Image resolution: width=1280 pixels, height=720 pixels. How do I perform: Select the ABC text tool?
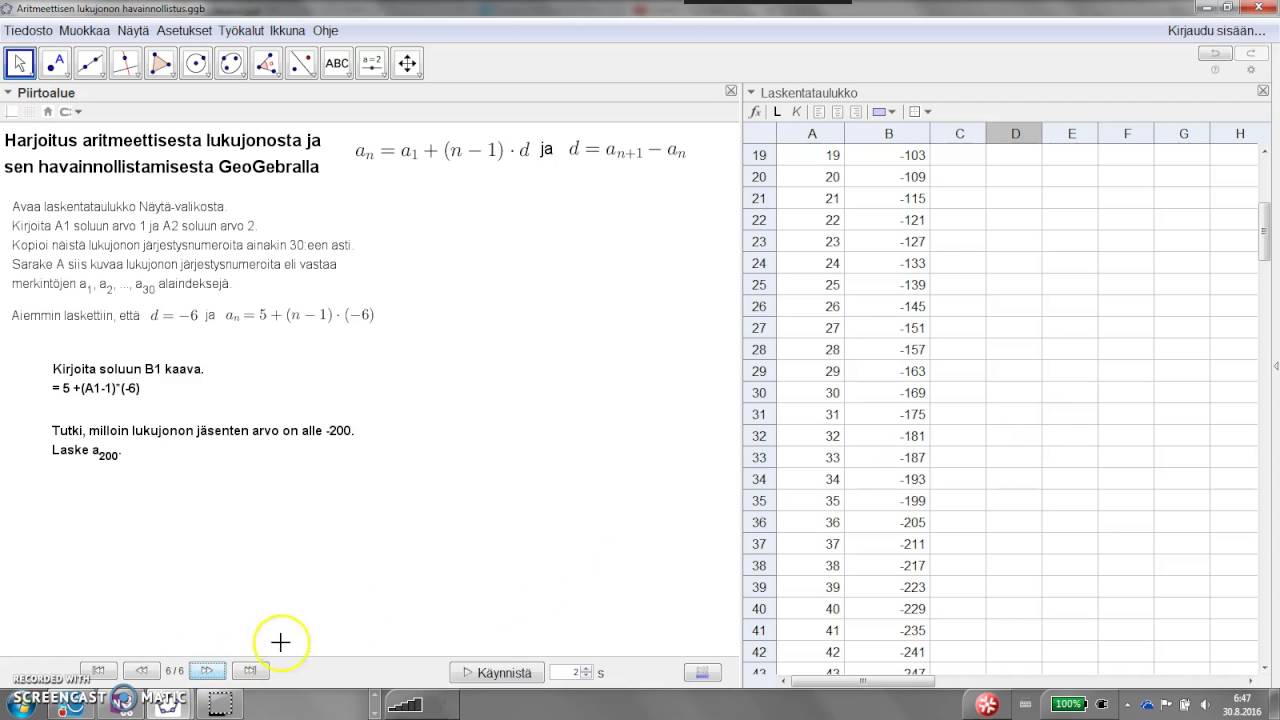click(x=337, y=63)
